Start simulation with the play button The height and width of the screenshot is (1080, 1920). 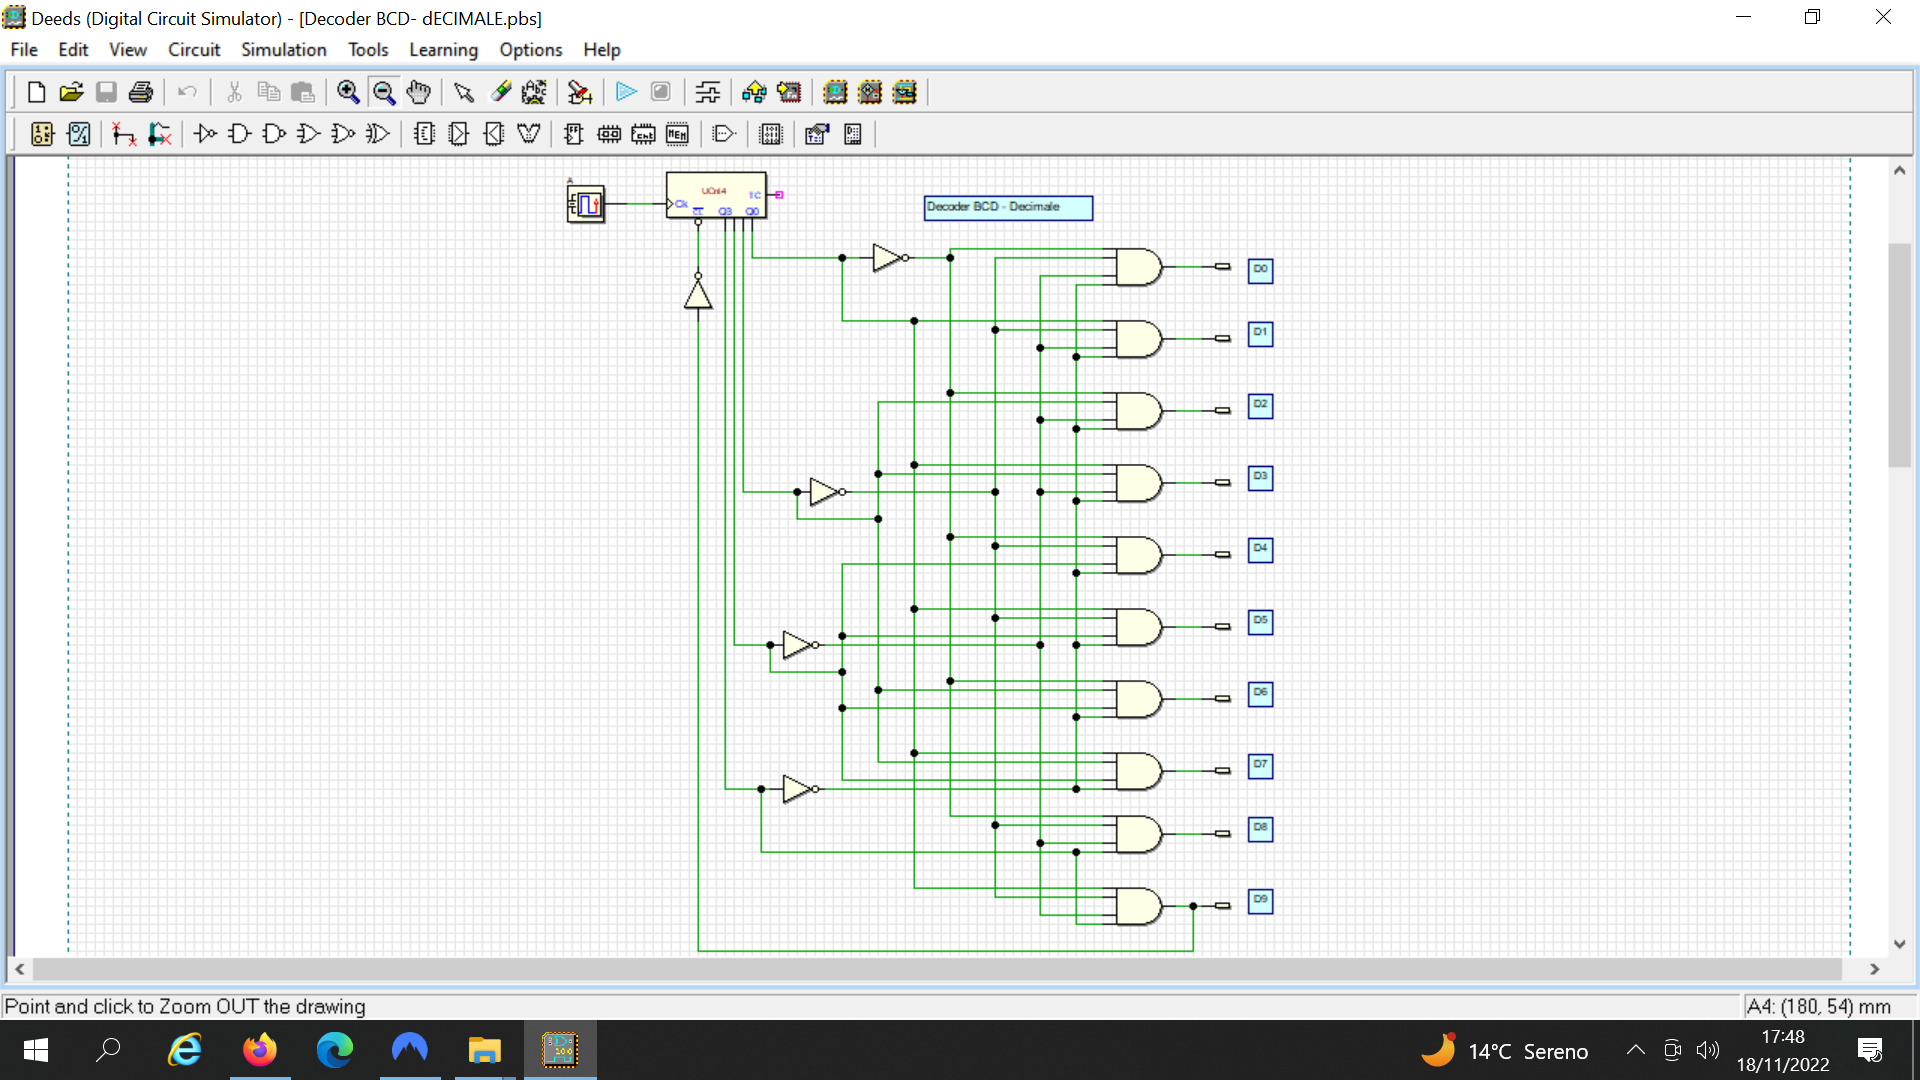click(x=626, y=92)
